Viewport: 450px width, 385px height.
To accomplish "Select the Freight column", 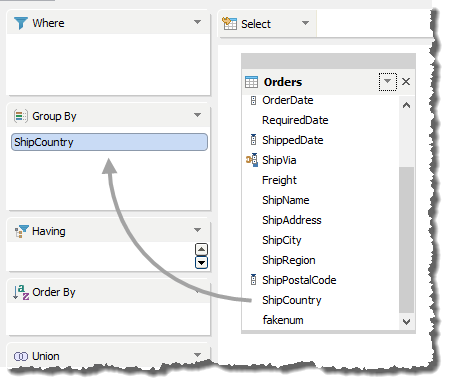I will click(x=279, y=180).
